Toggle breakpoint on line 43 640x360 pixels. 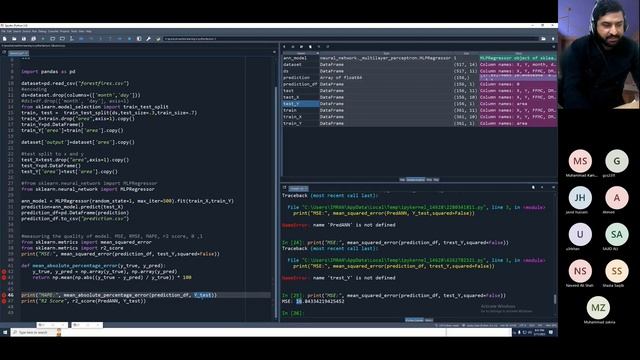tap(4, 278)
